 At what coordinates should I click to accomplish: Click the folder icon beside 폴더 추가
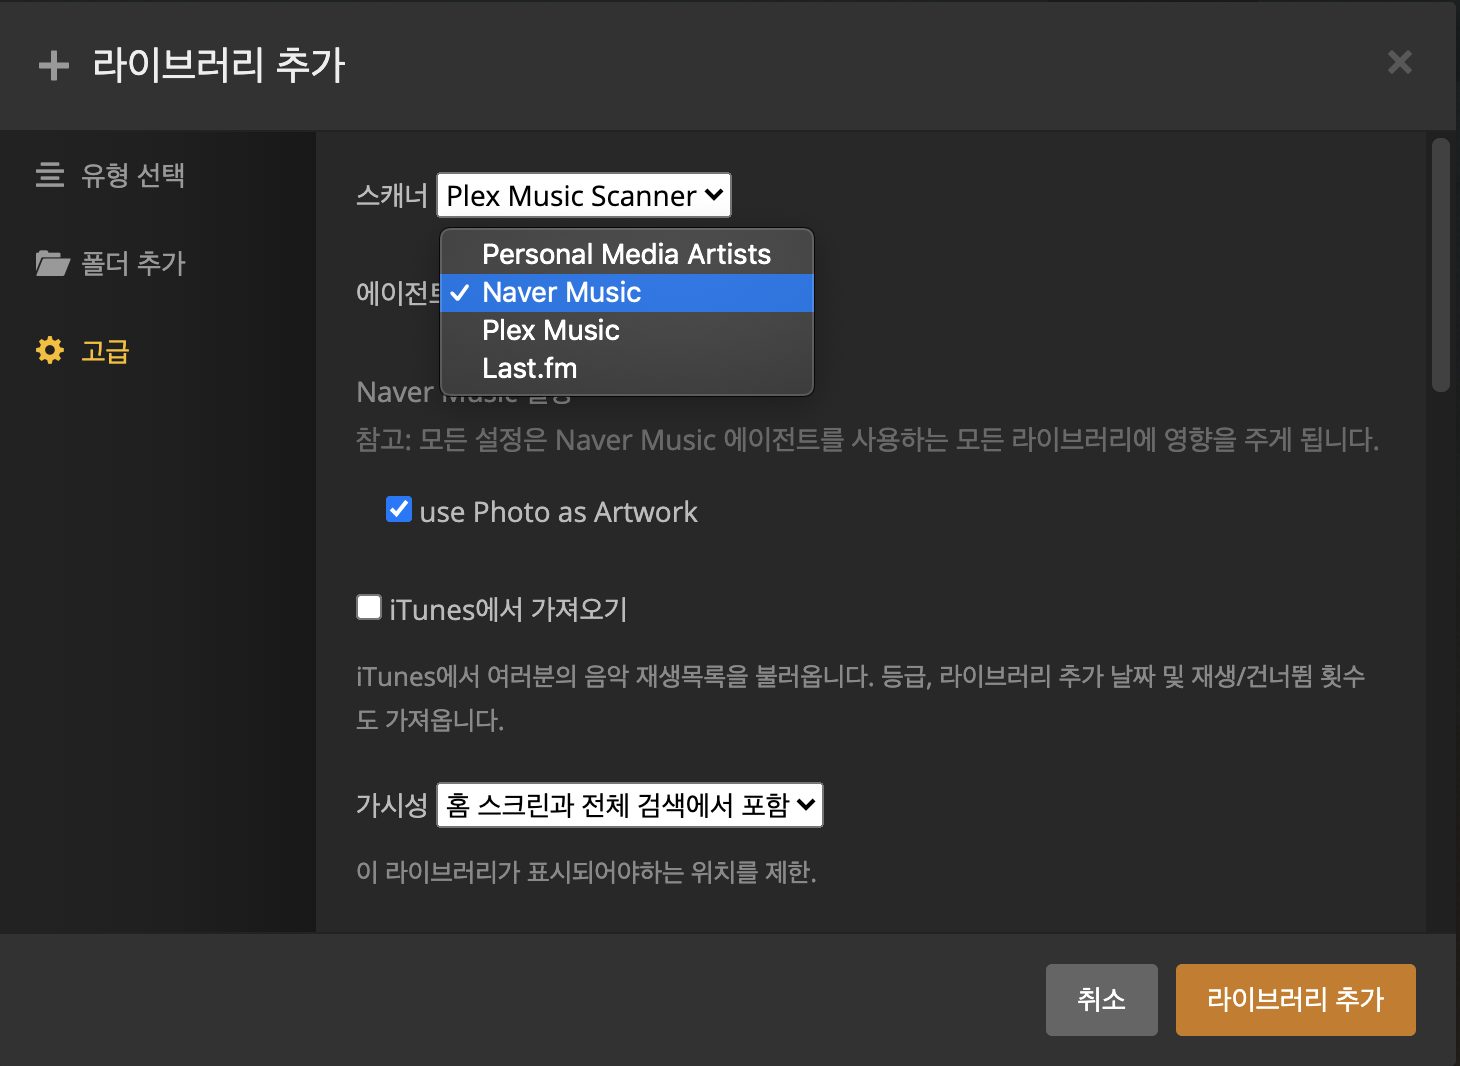pyautogui.click(x=52, y=263)
